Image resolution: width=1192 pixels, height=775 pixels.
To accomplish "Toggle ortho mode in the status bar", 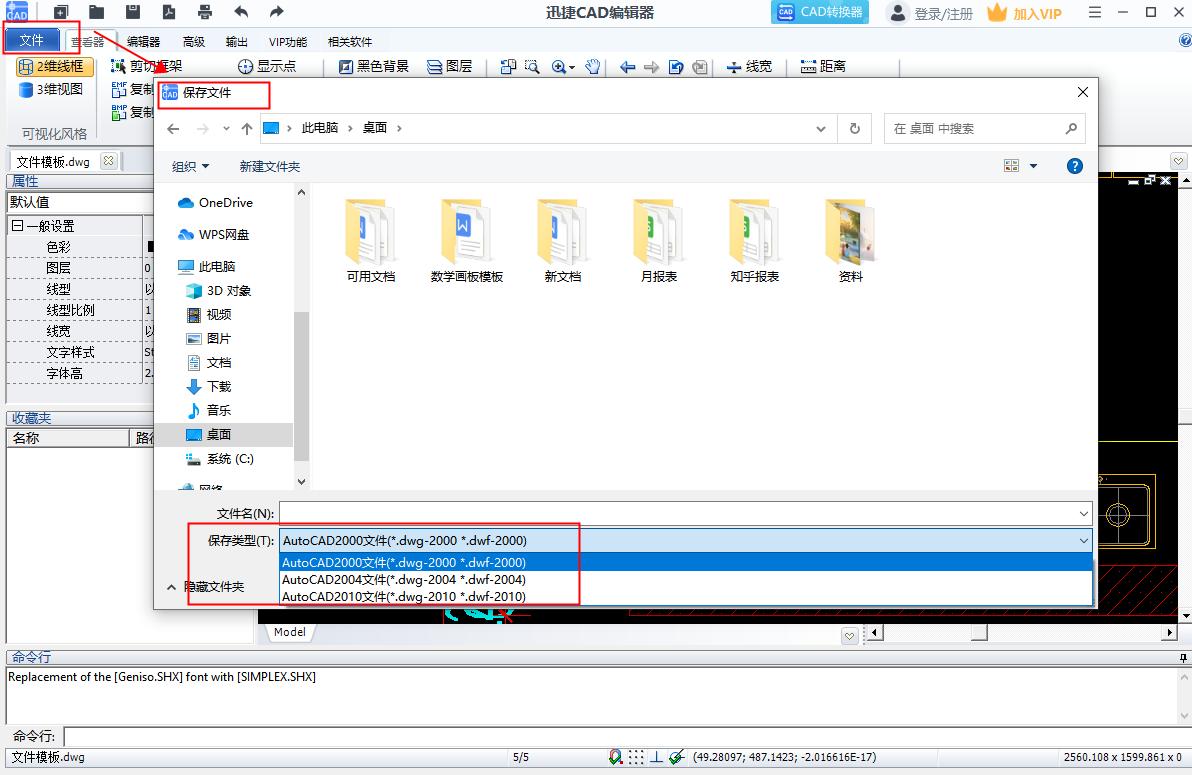I will (x=656, y=757).
